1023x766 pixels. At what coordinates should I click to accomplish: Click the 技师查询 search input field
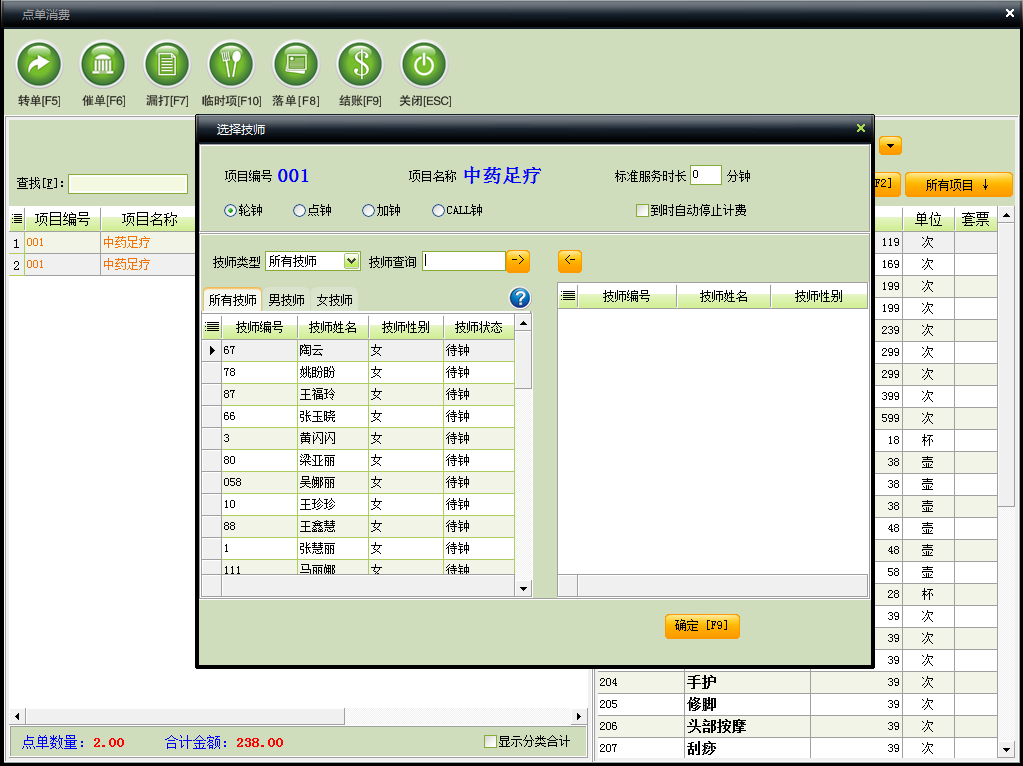pos(464,261)
